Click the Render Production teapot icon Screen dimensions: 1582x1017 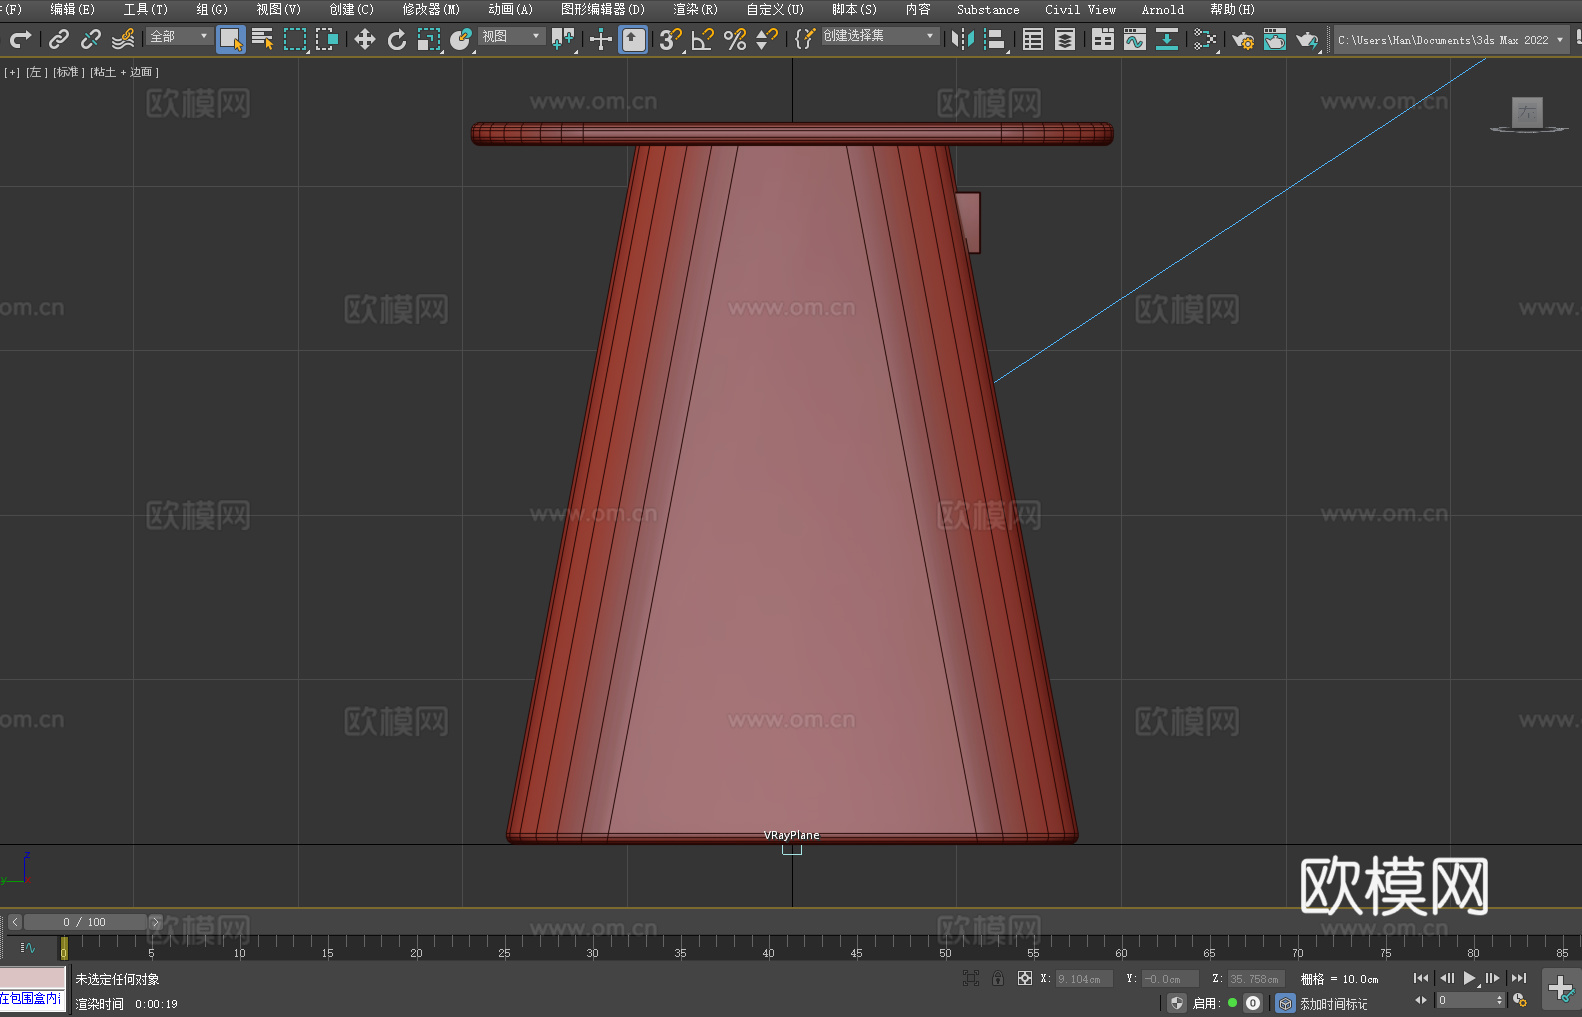point(1307,39)
